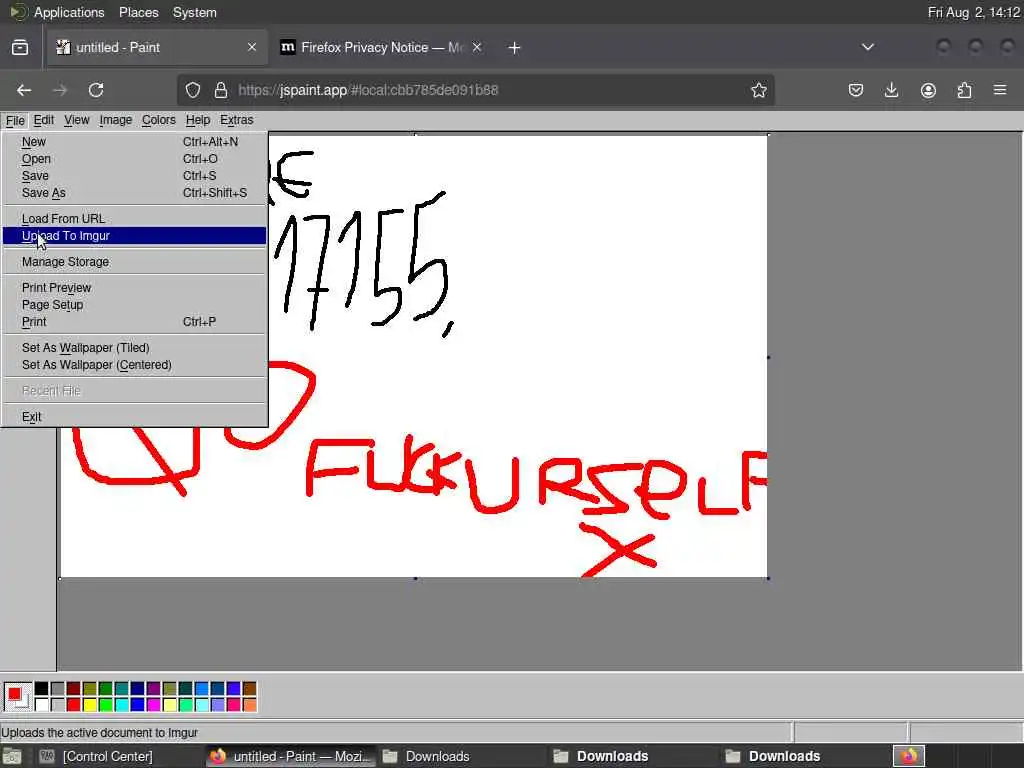1024x768 pixels.
Task: Select the orange palette swatch
Action: coord(249,705)
